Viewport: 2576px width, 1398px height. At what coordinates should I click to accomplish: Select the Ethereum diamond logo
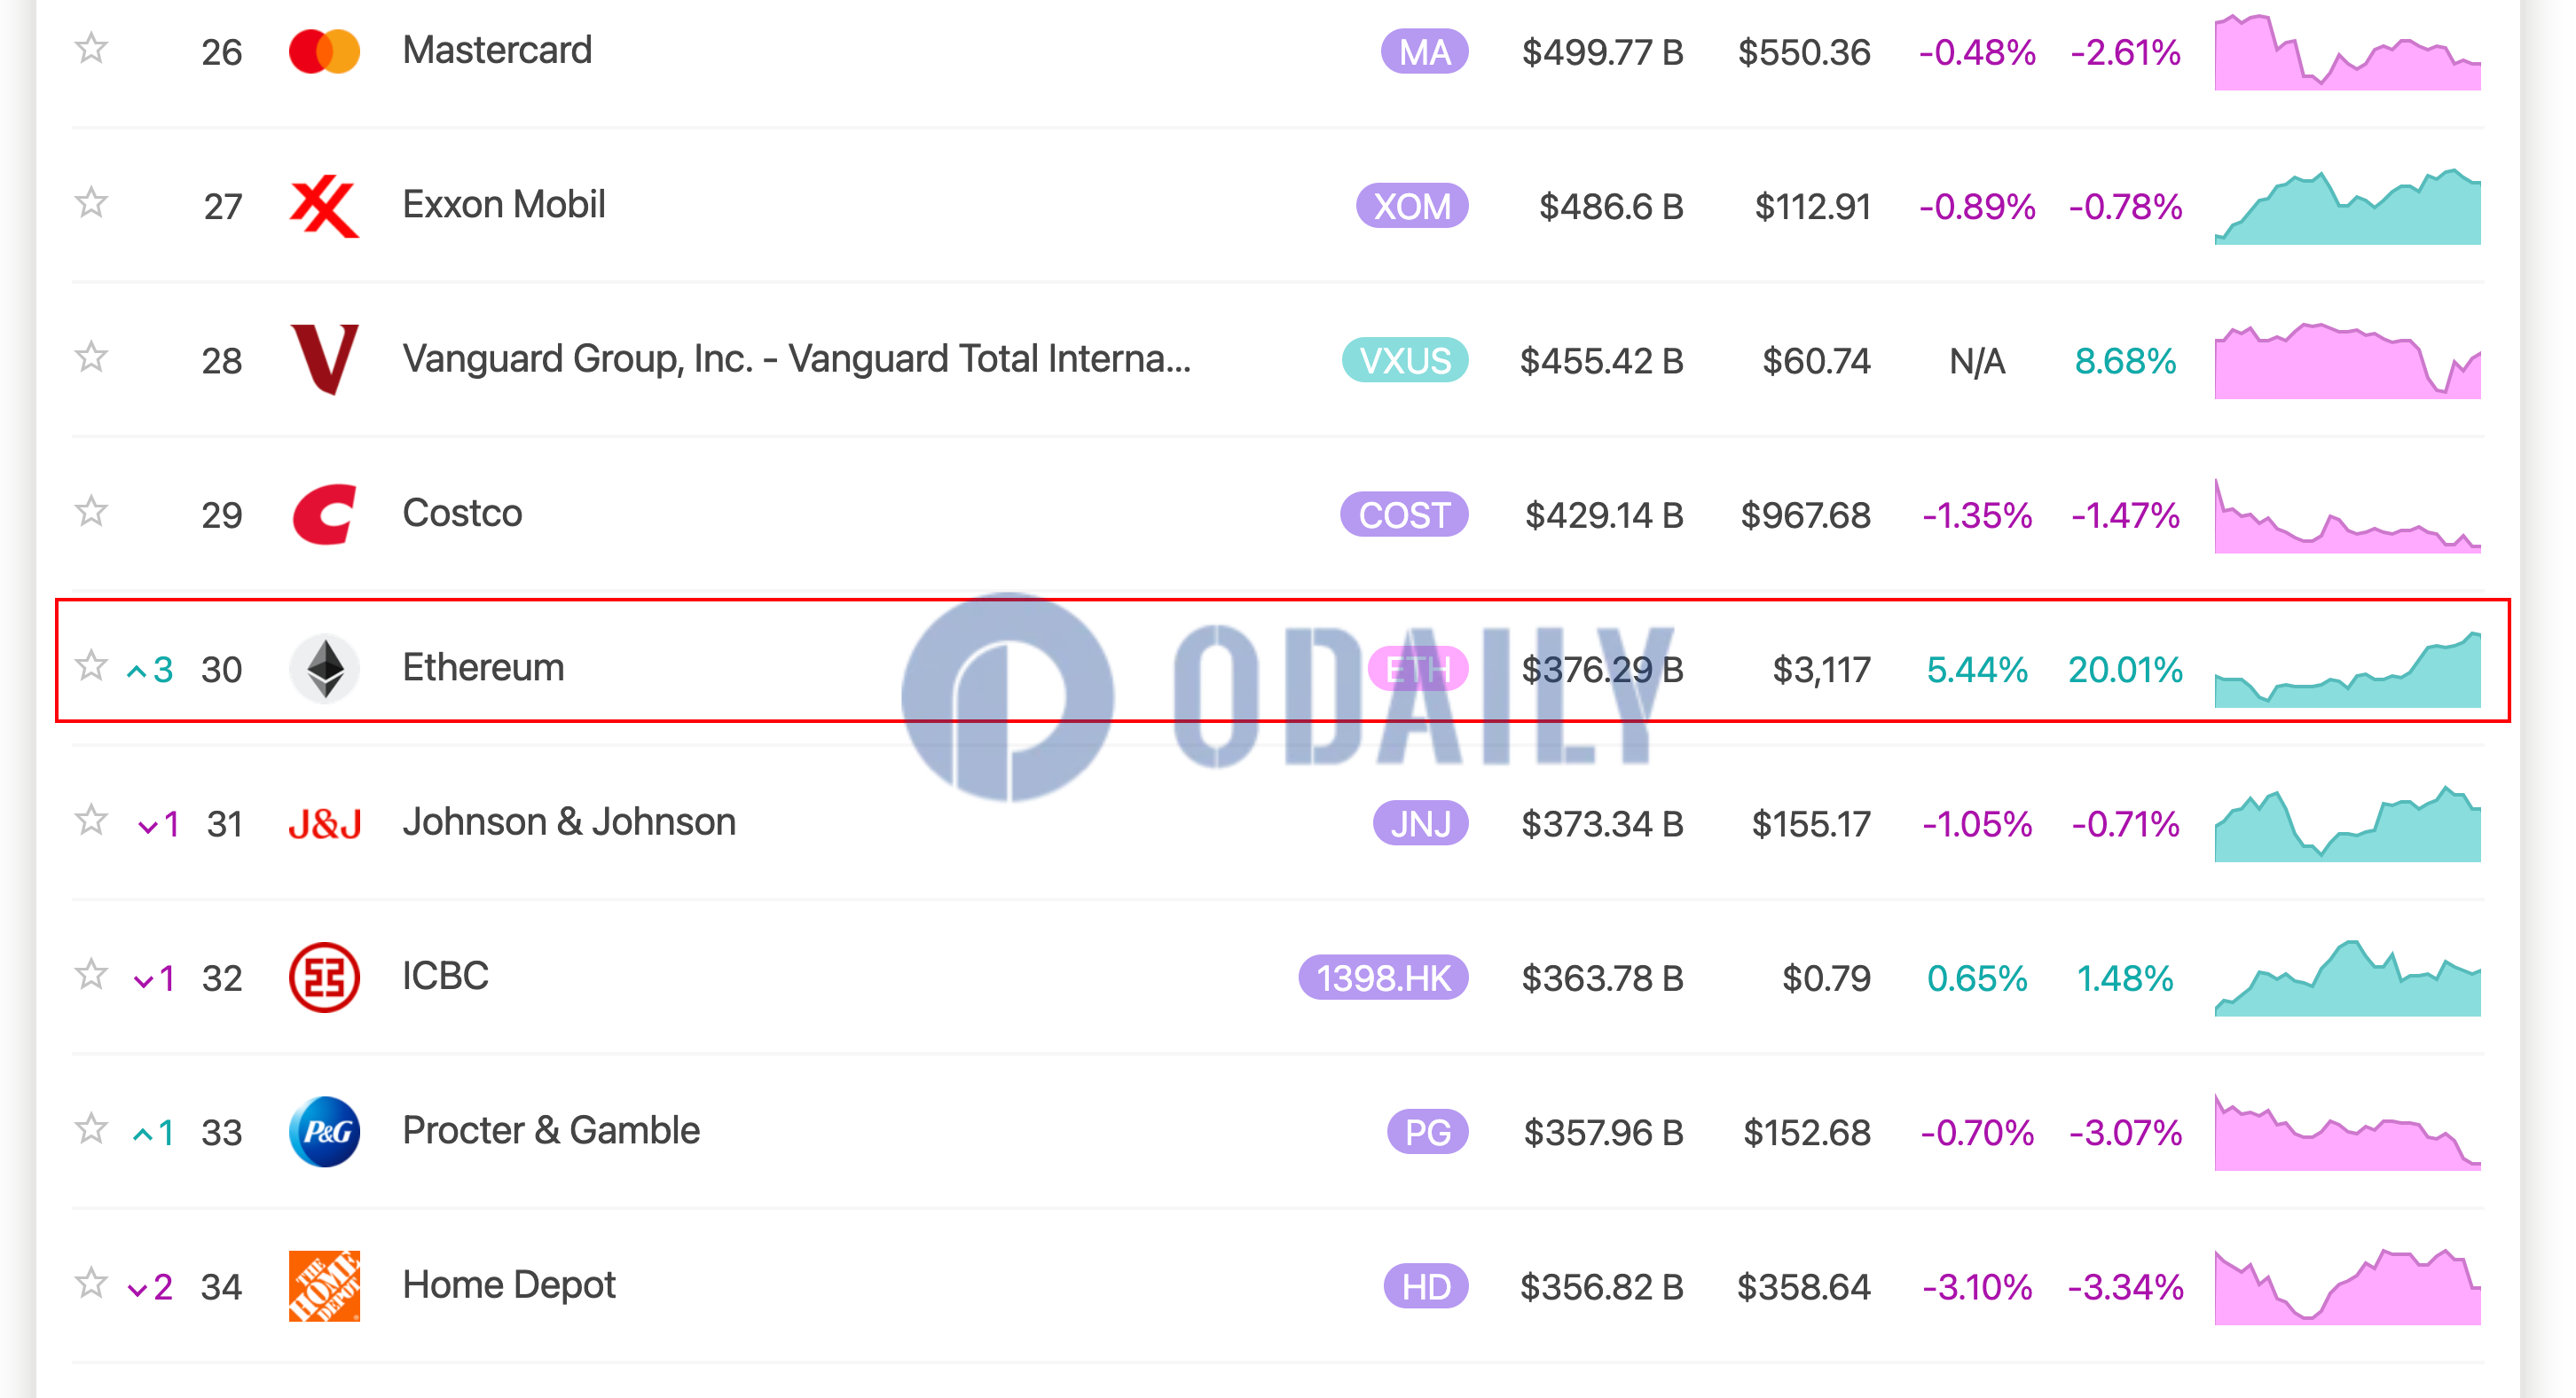(x=324, y=668)
